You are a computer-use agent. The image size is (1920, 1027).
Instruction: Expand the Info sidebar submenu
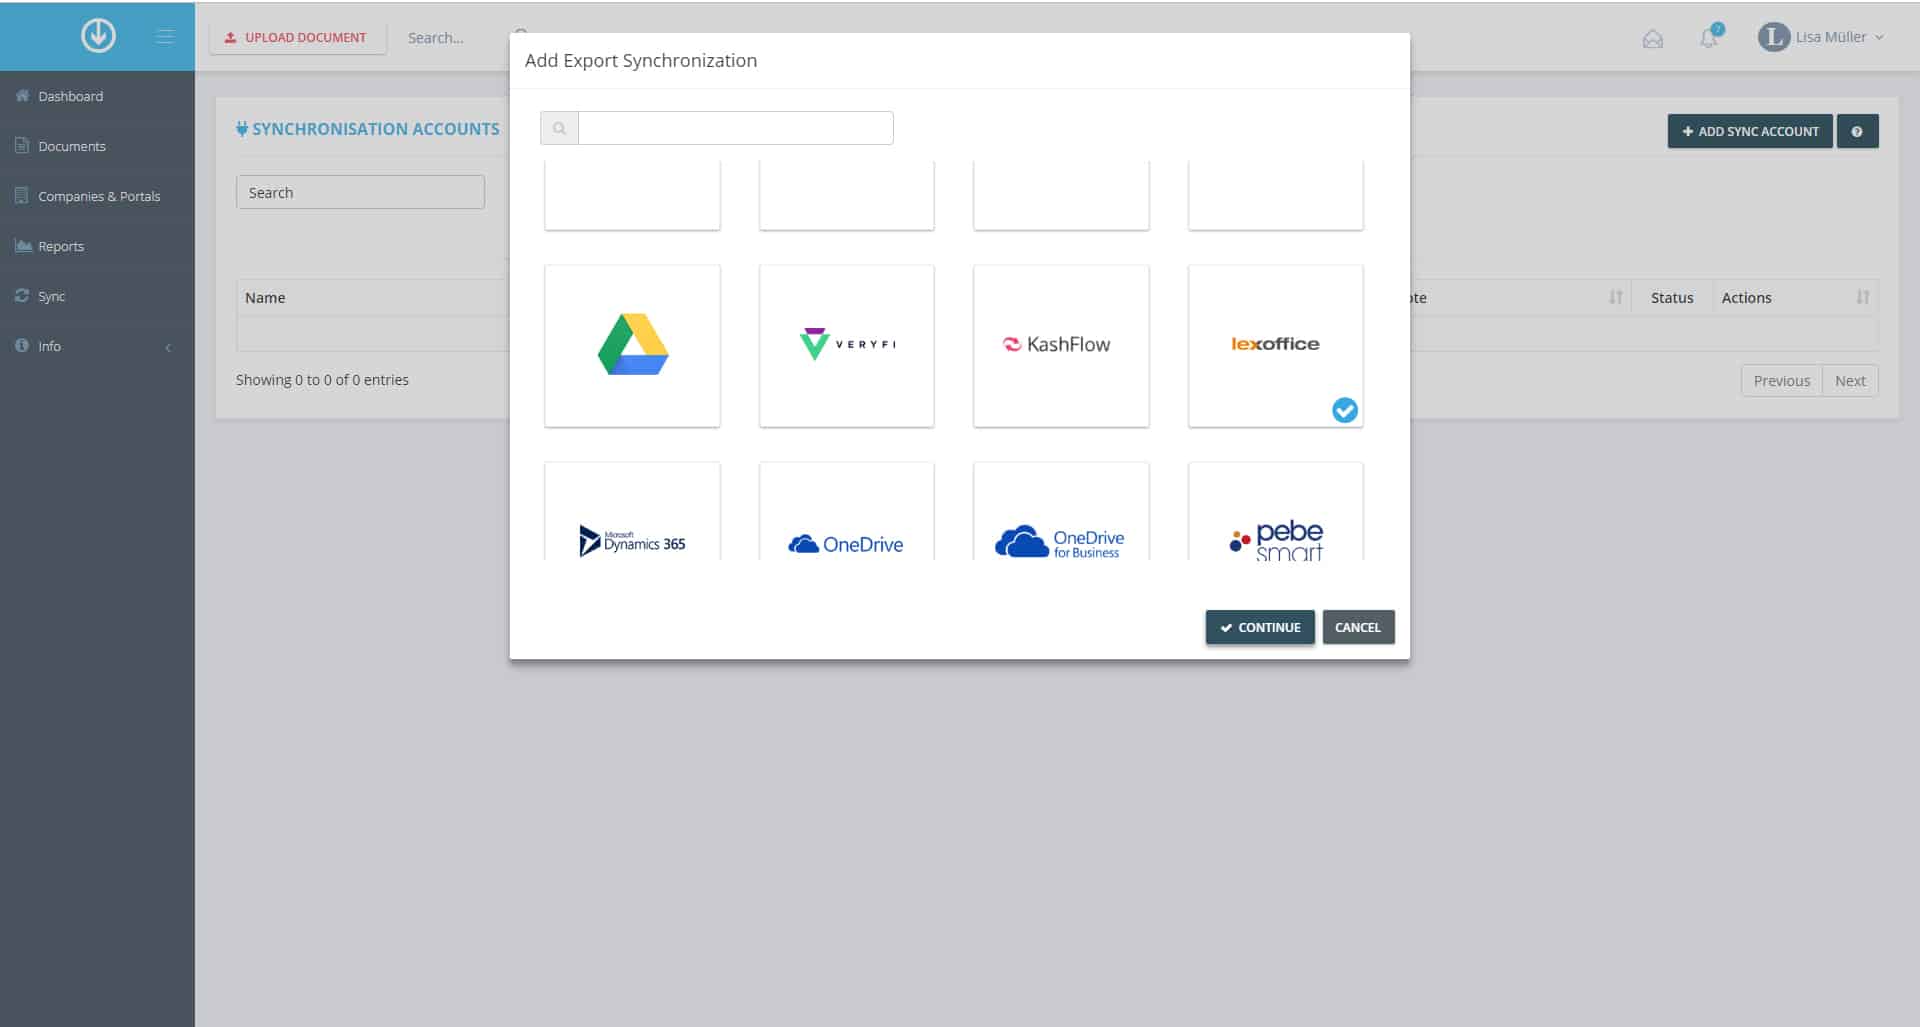pyautogui.click(x=97, y=346)
